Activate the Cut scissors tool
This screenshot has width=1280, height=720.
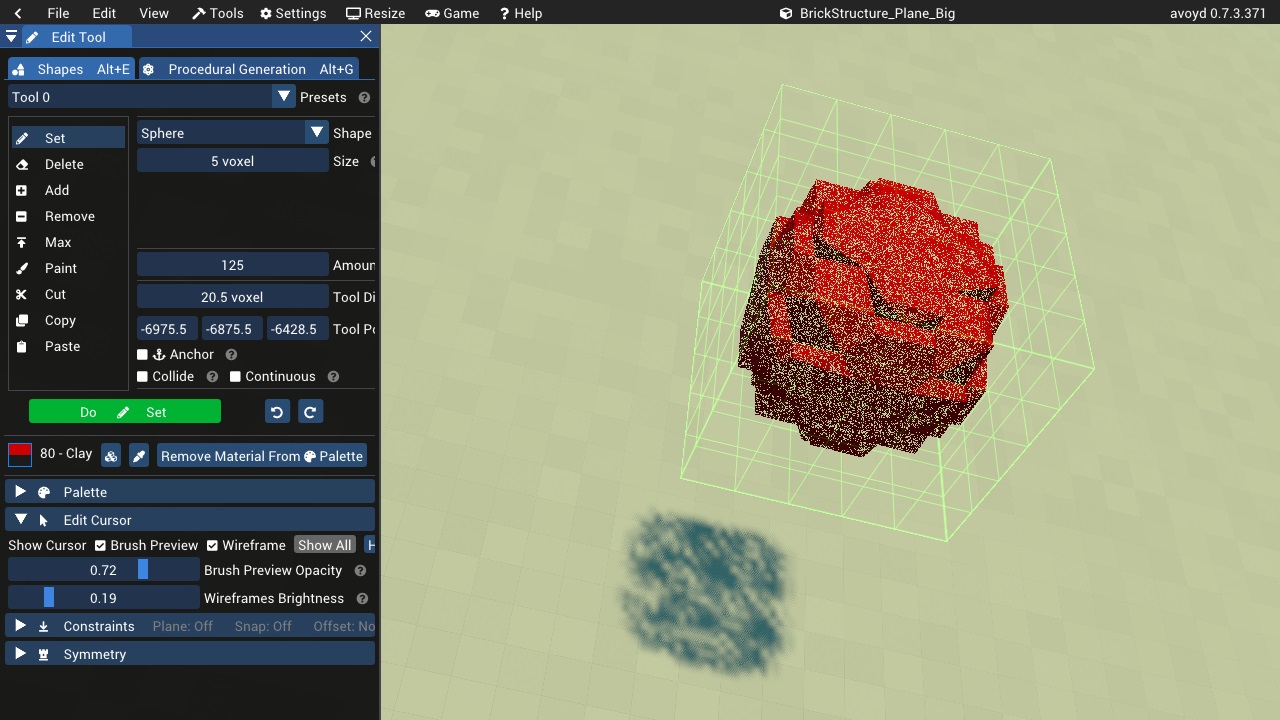pos(52,294)
